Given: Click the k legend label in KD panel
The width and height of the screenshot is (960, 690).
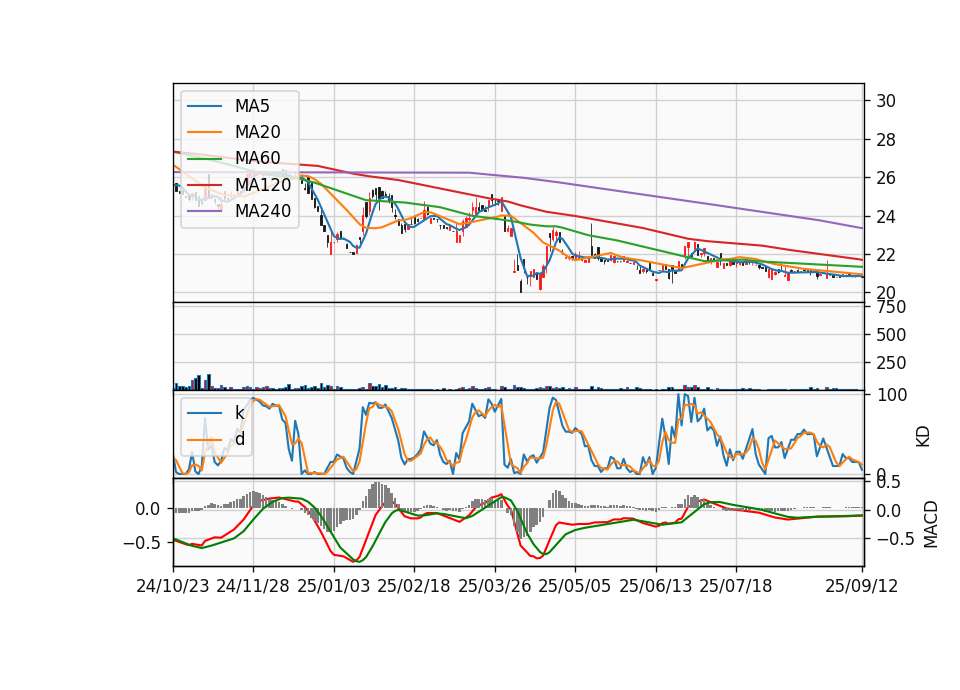Looking at the screenshot, I should [239, 413].
